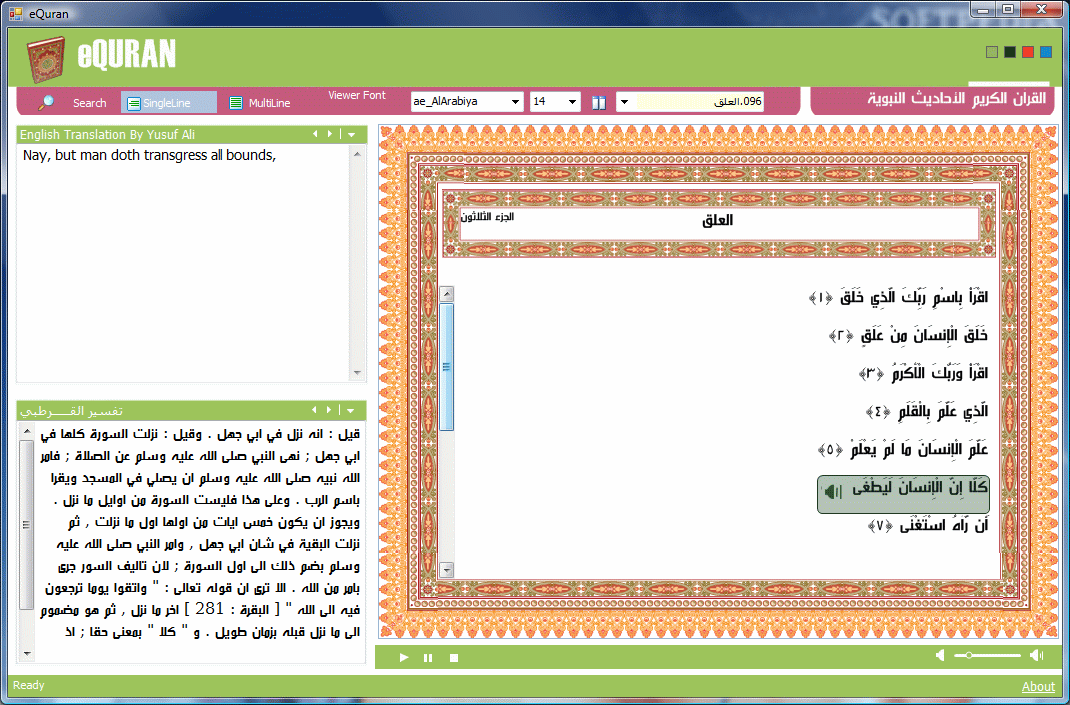Click the eQuran title bar icon
1070x705 pixels.
(16, 14)
